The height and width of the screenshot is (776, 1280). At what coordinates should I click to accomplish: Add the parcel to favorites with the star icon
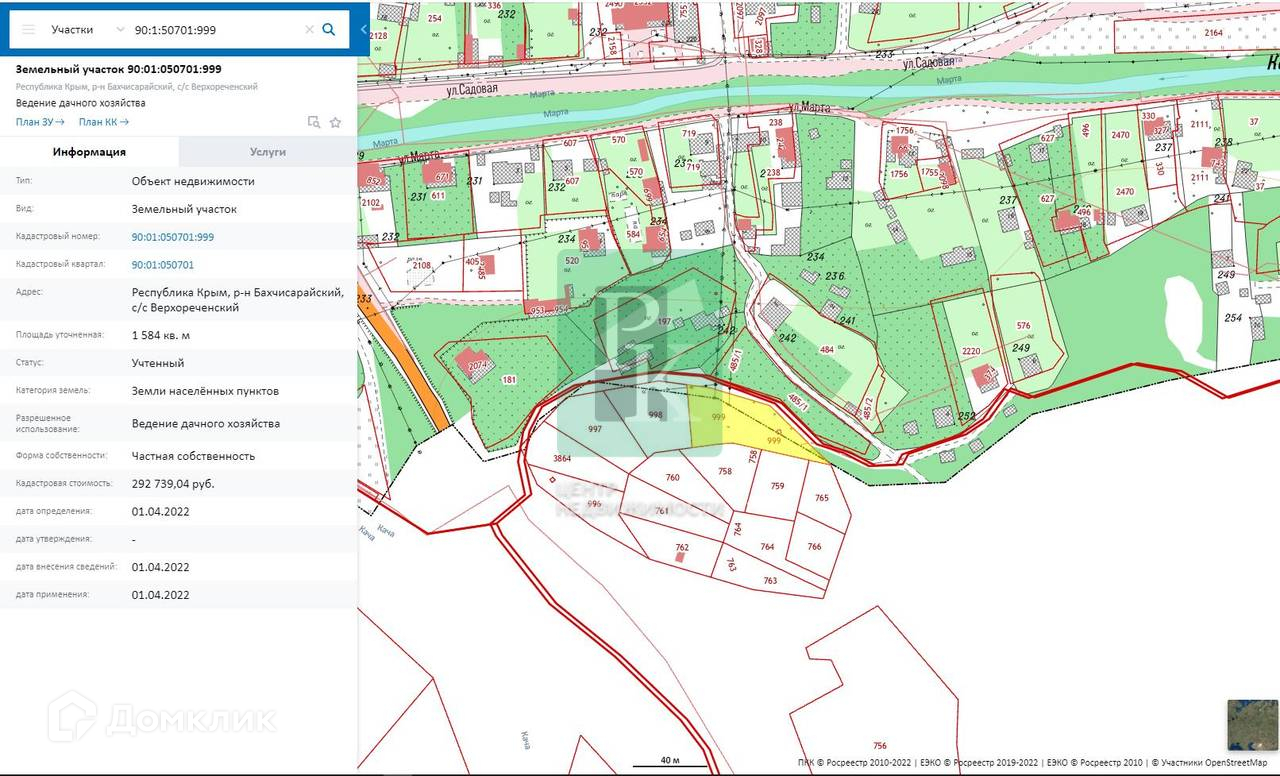[336, 122]
